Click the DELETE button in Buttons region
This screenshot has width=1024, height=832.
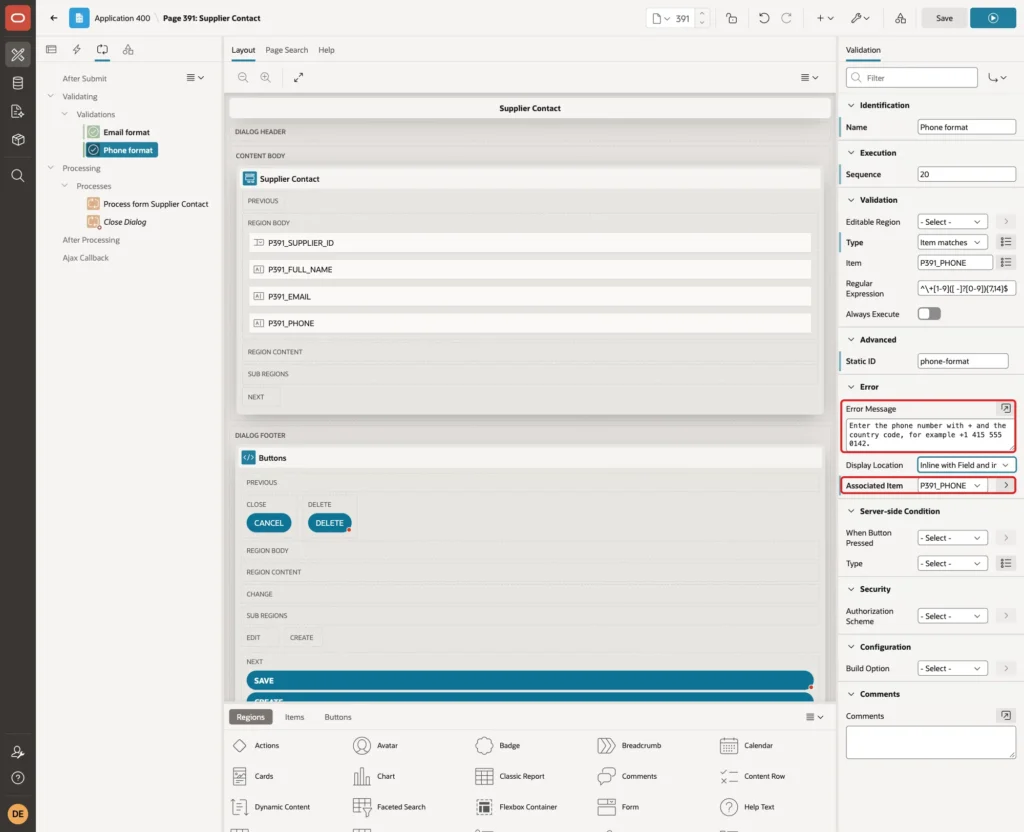[329, 523]
